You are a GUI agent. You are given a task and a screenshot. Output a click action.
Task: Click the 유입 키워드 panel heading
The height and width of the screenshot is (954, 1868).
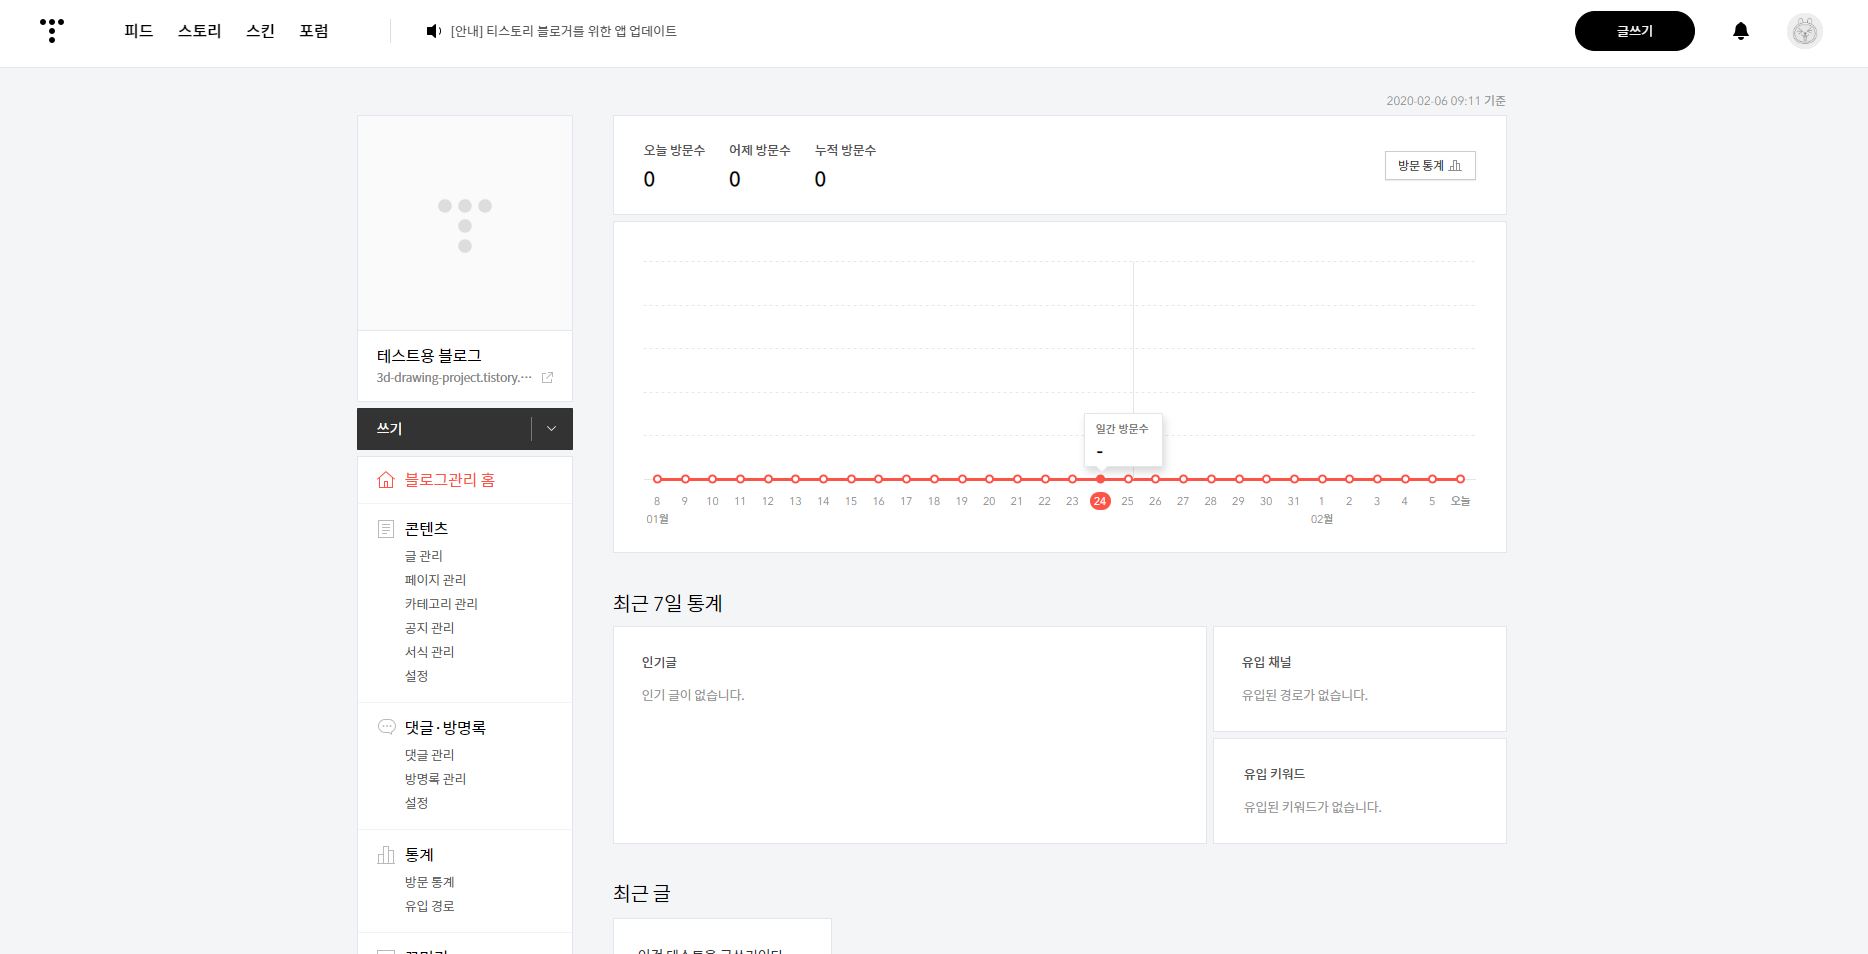[1274, 775]
